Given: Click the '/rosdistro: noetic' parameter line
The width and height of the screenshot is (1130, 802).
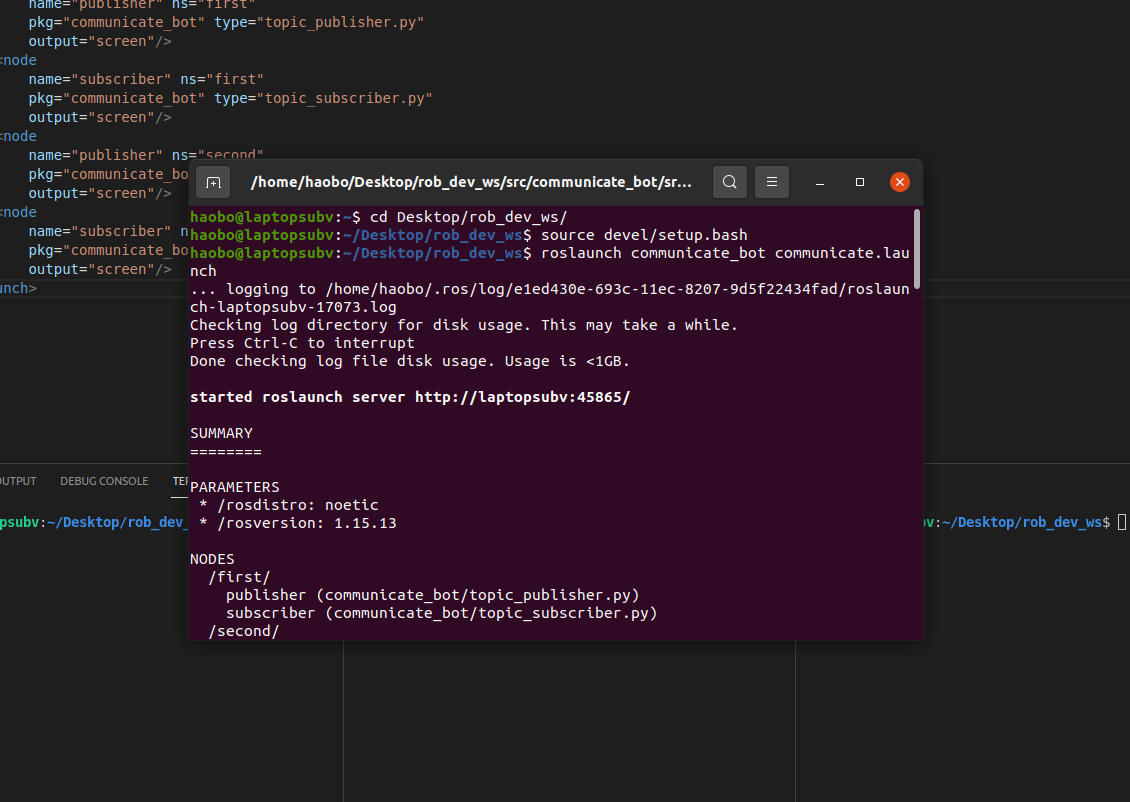Looking at the screenshot, I should pos(289,505).
